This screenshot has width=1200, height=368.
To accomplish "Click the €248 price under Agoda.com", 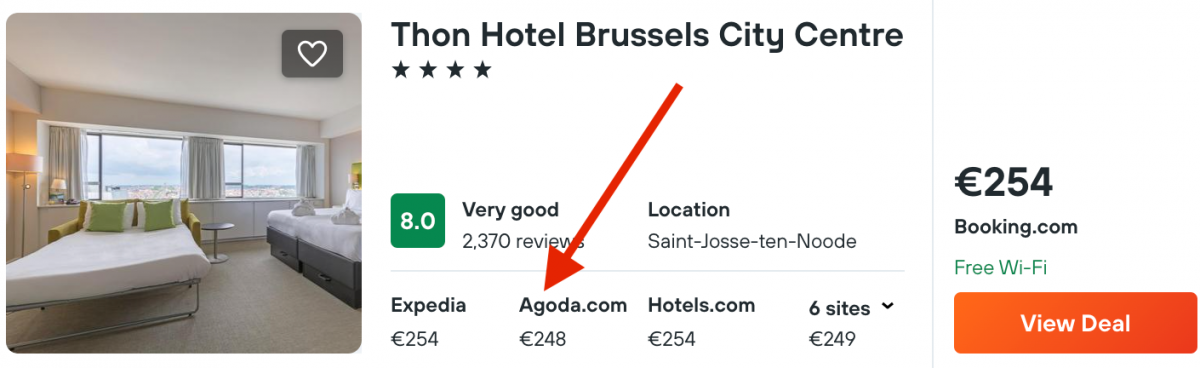I will tap(543, 339).
